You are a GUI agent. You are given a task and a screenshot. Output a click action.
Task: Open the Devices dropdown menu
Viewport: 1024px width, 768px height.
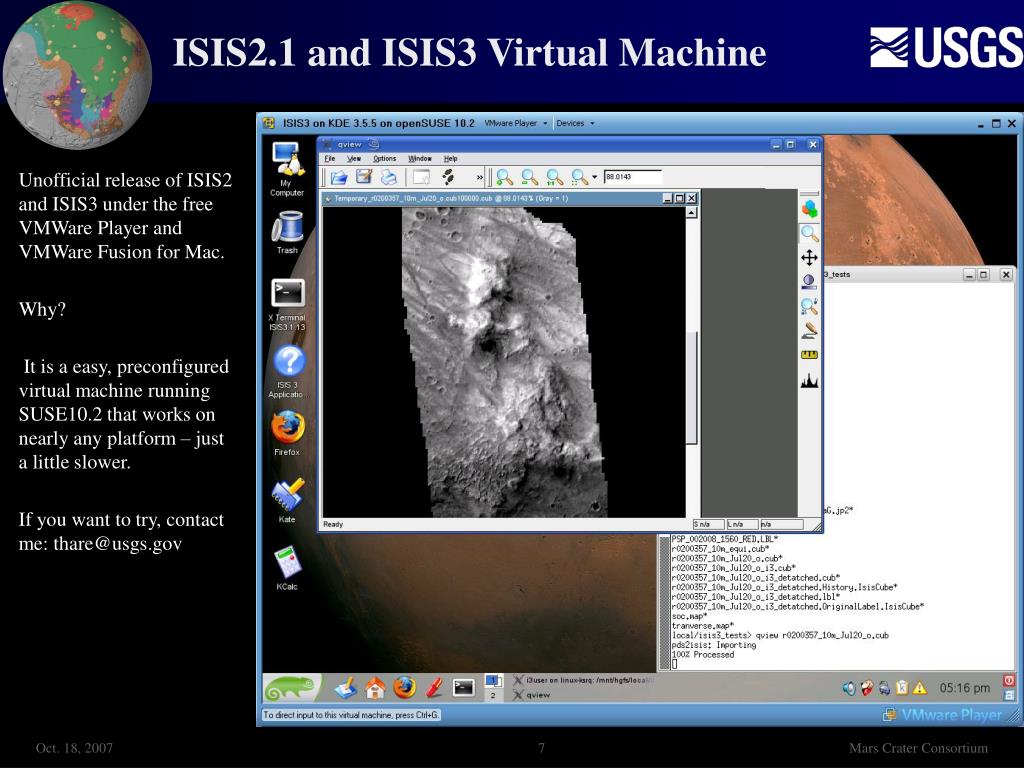[575, 123]
